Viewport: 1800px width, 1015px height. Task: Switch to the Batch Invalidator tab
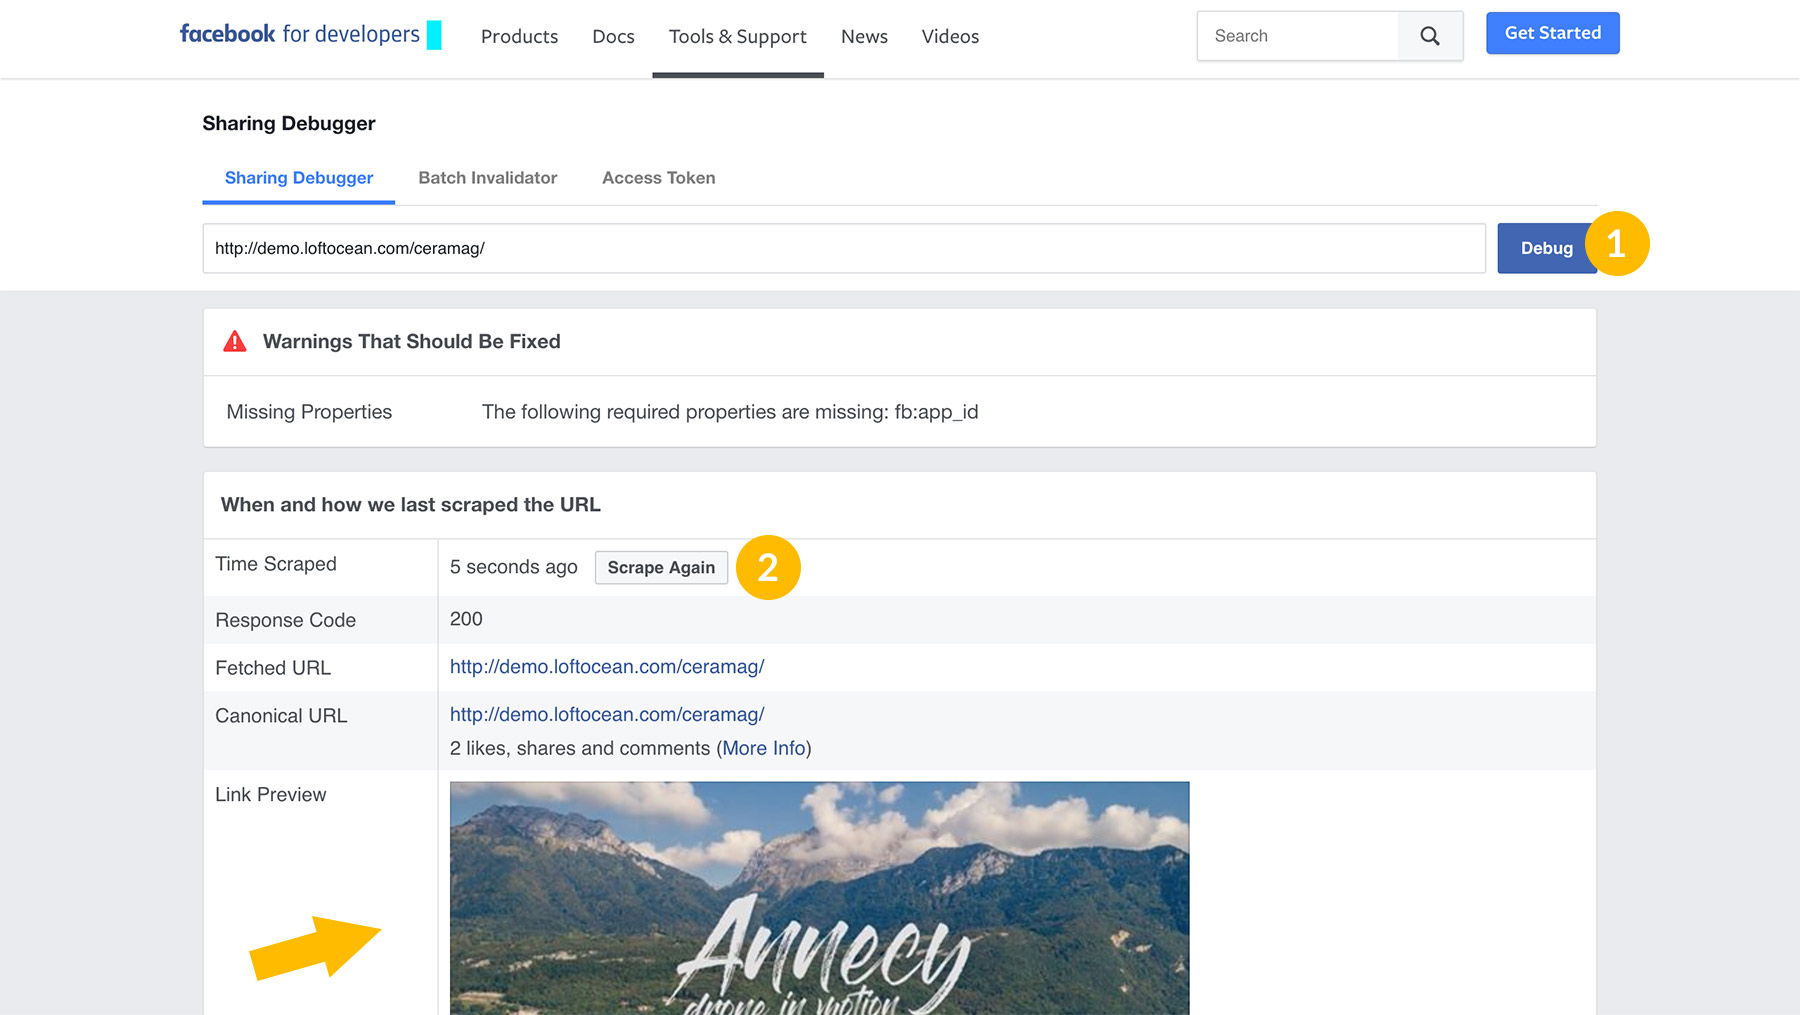[x=487, y=178]
